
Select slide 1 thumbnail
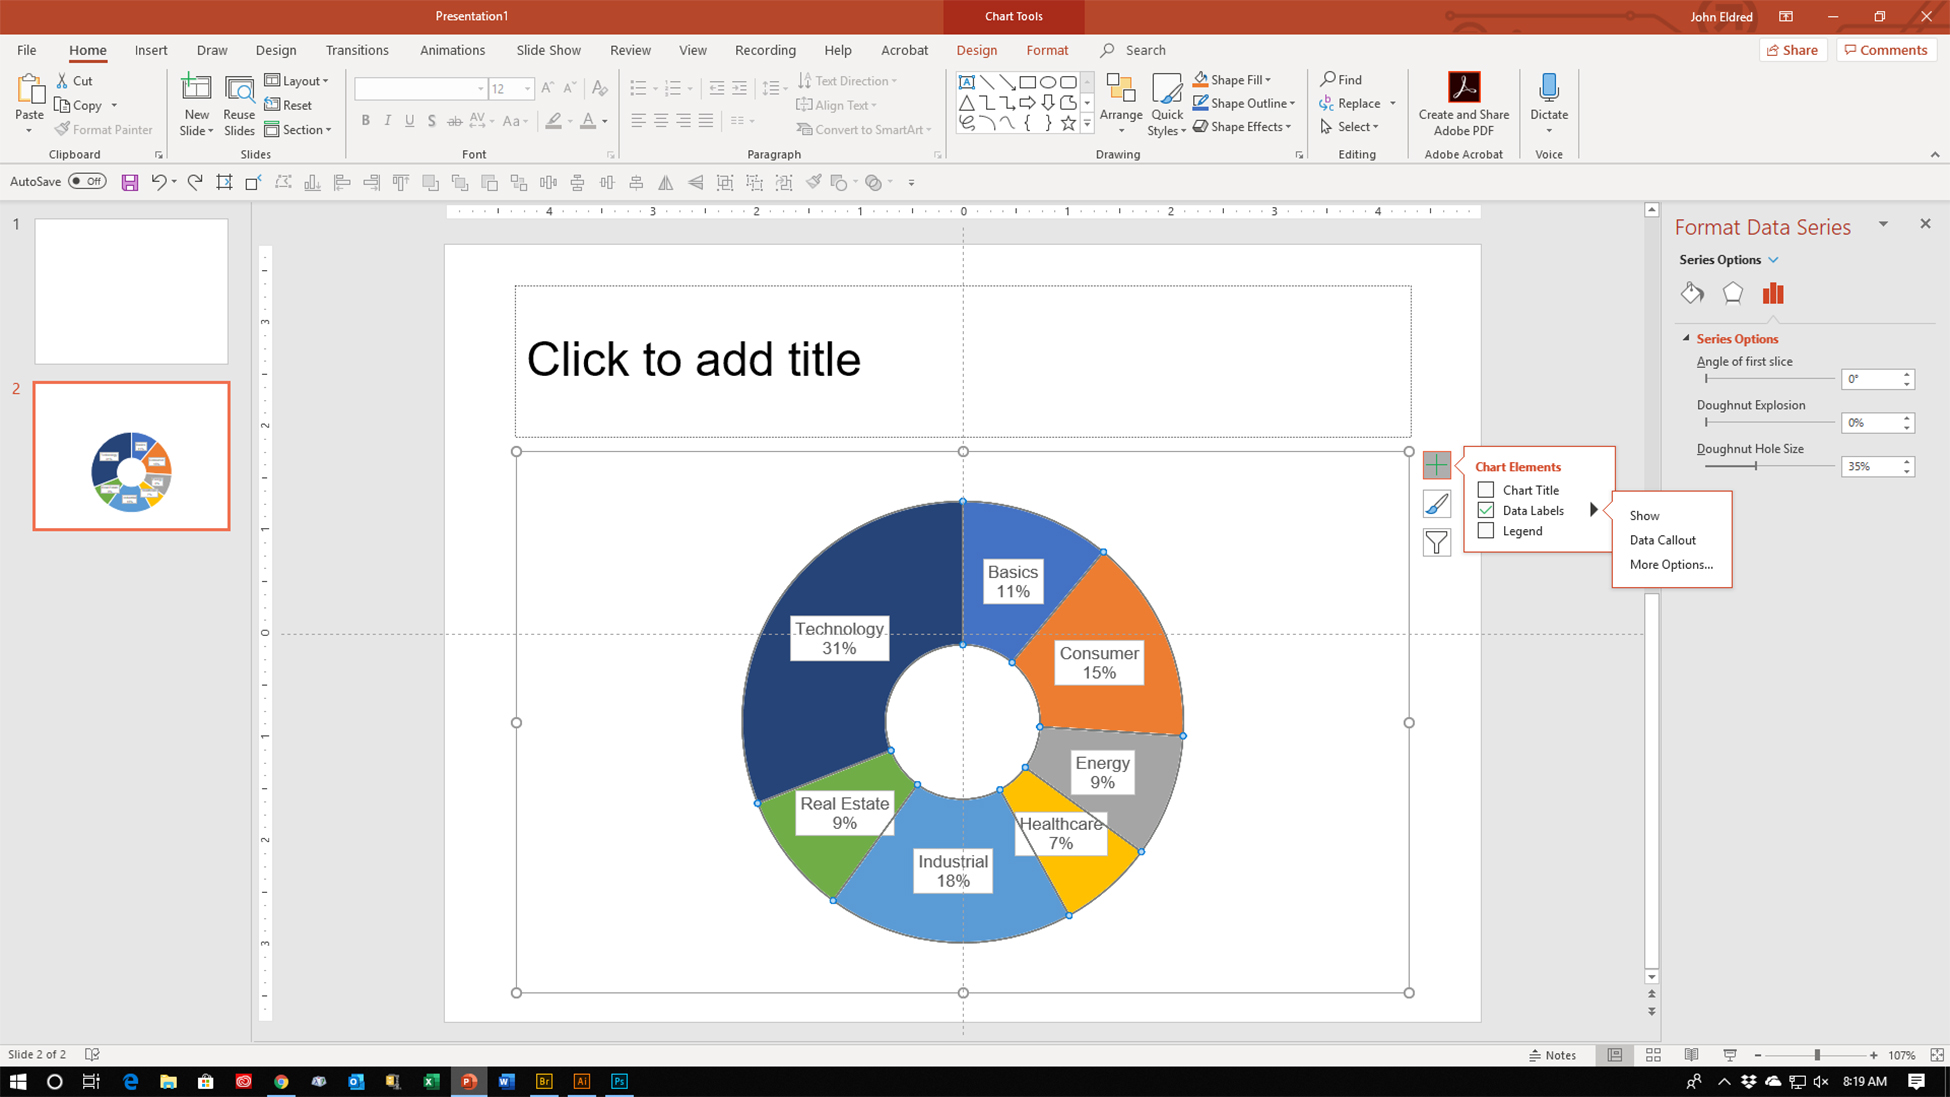pyautogui.click(x=131, y=291)
